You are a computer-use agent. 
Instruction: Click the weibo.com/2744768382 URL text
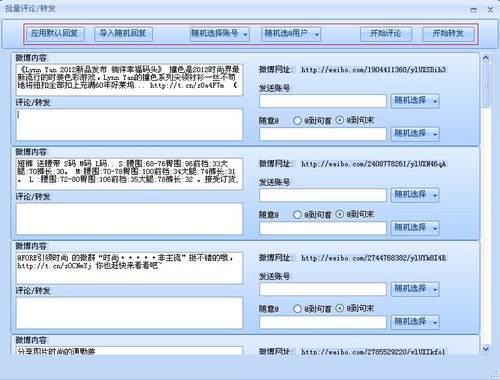pyautogui.click(x=373, y=258)
